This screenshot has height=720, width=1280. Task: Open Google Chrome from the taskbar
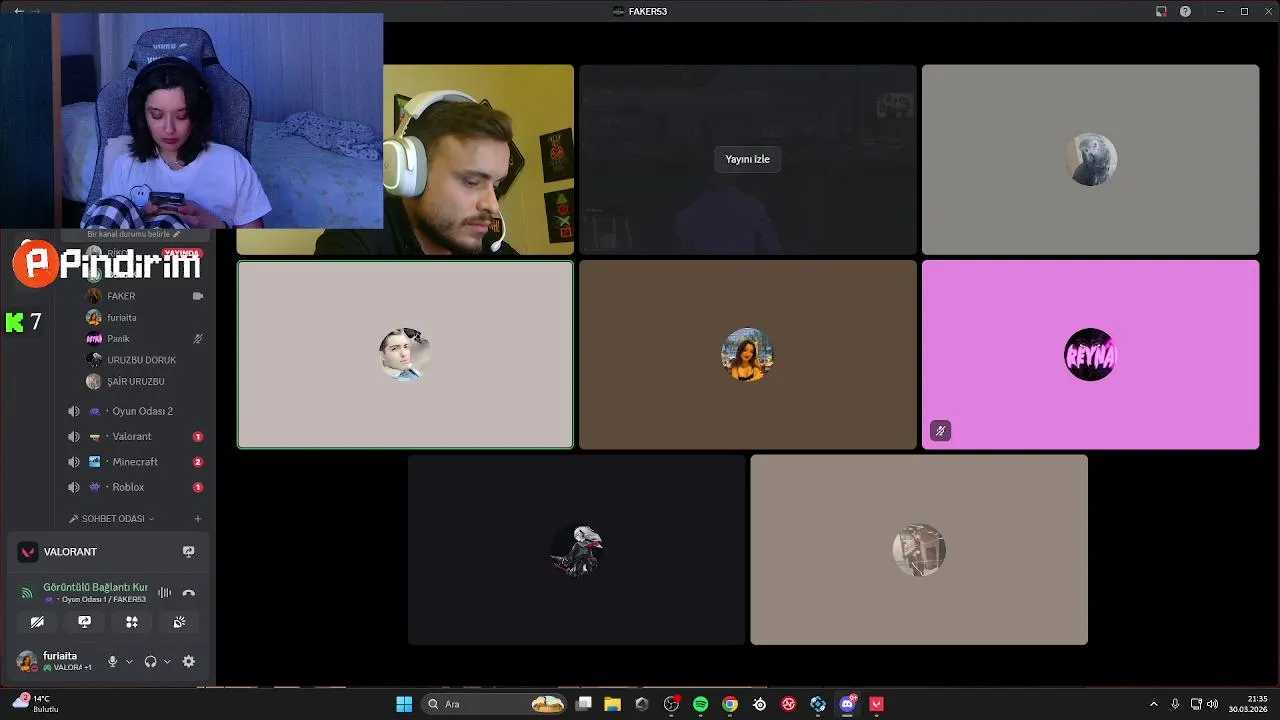click(730, 704)
